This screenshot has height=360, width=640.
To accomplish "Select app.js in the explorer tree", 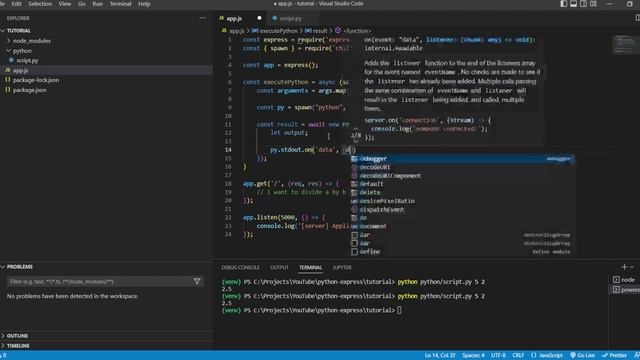I will [x=106, y=70].
